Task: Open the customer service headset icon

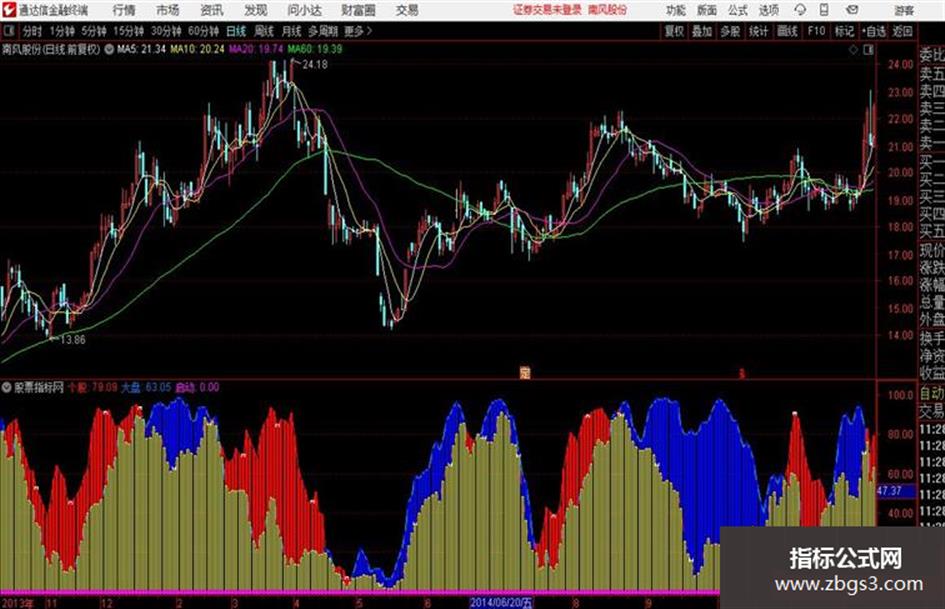Action: (x=800, y=10)
